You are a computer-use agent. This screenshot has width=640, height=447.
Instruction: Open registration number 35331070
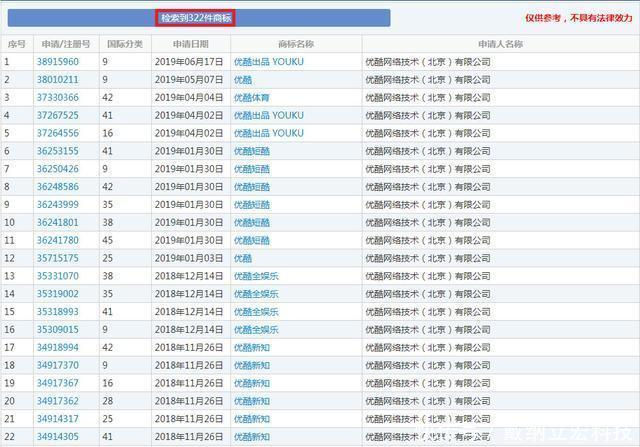click(x=58, y=276)
